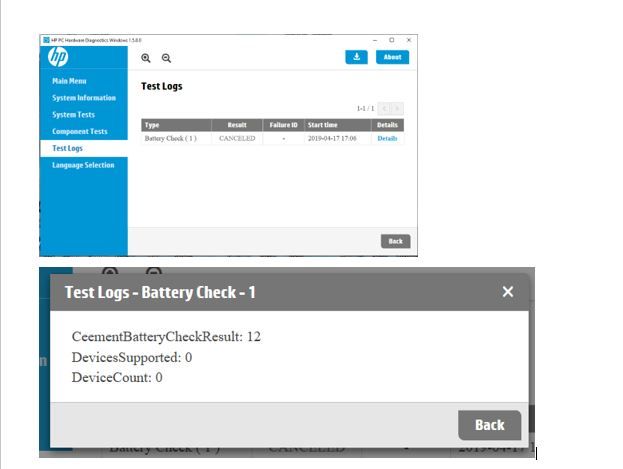Click the Start time column header
The height and width of the screenshot is (469, 623).
(x=338, y=125)
